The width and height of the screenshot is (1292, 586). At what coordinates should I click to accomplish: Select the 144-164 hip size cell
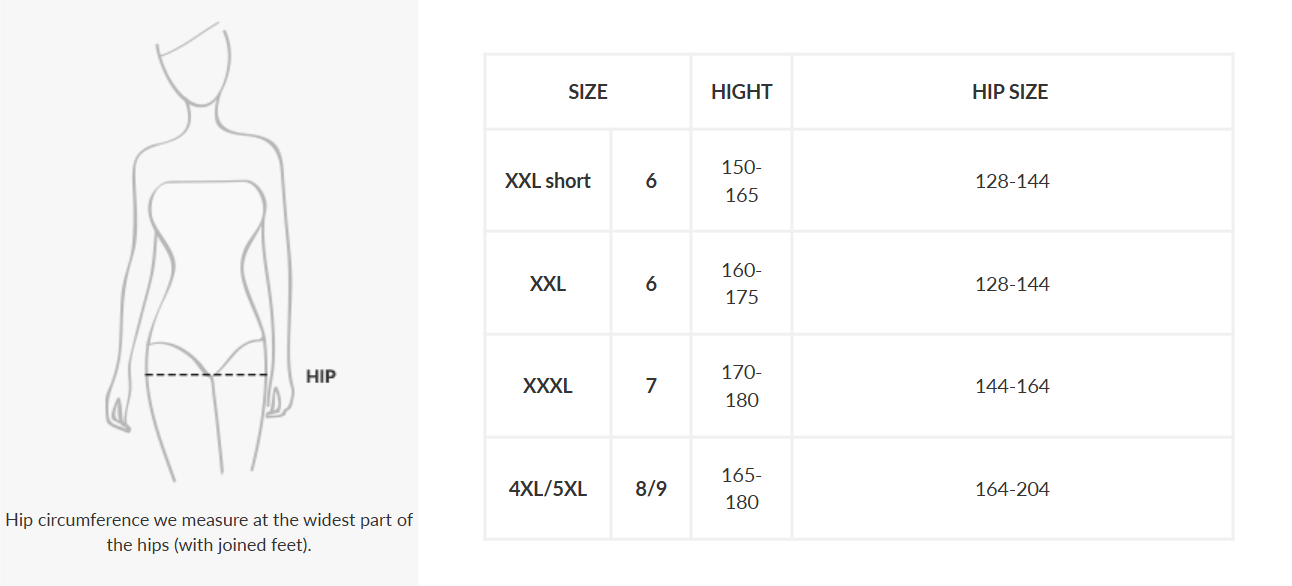click(1012, 386)
